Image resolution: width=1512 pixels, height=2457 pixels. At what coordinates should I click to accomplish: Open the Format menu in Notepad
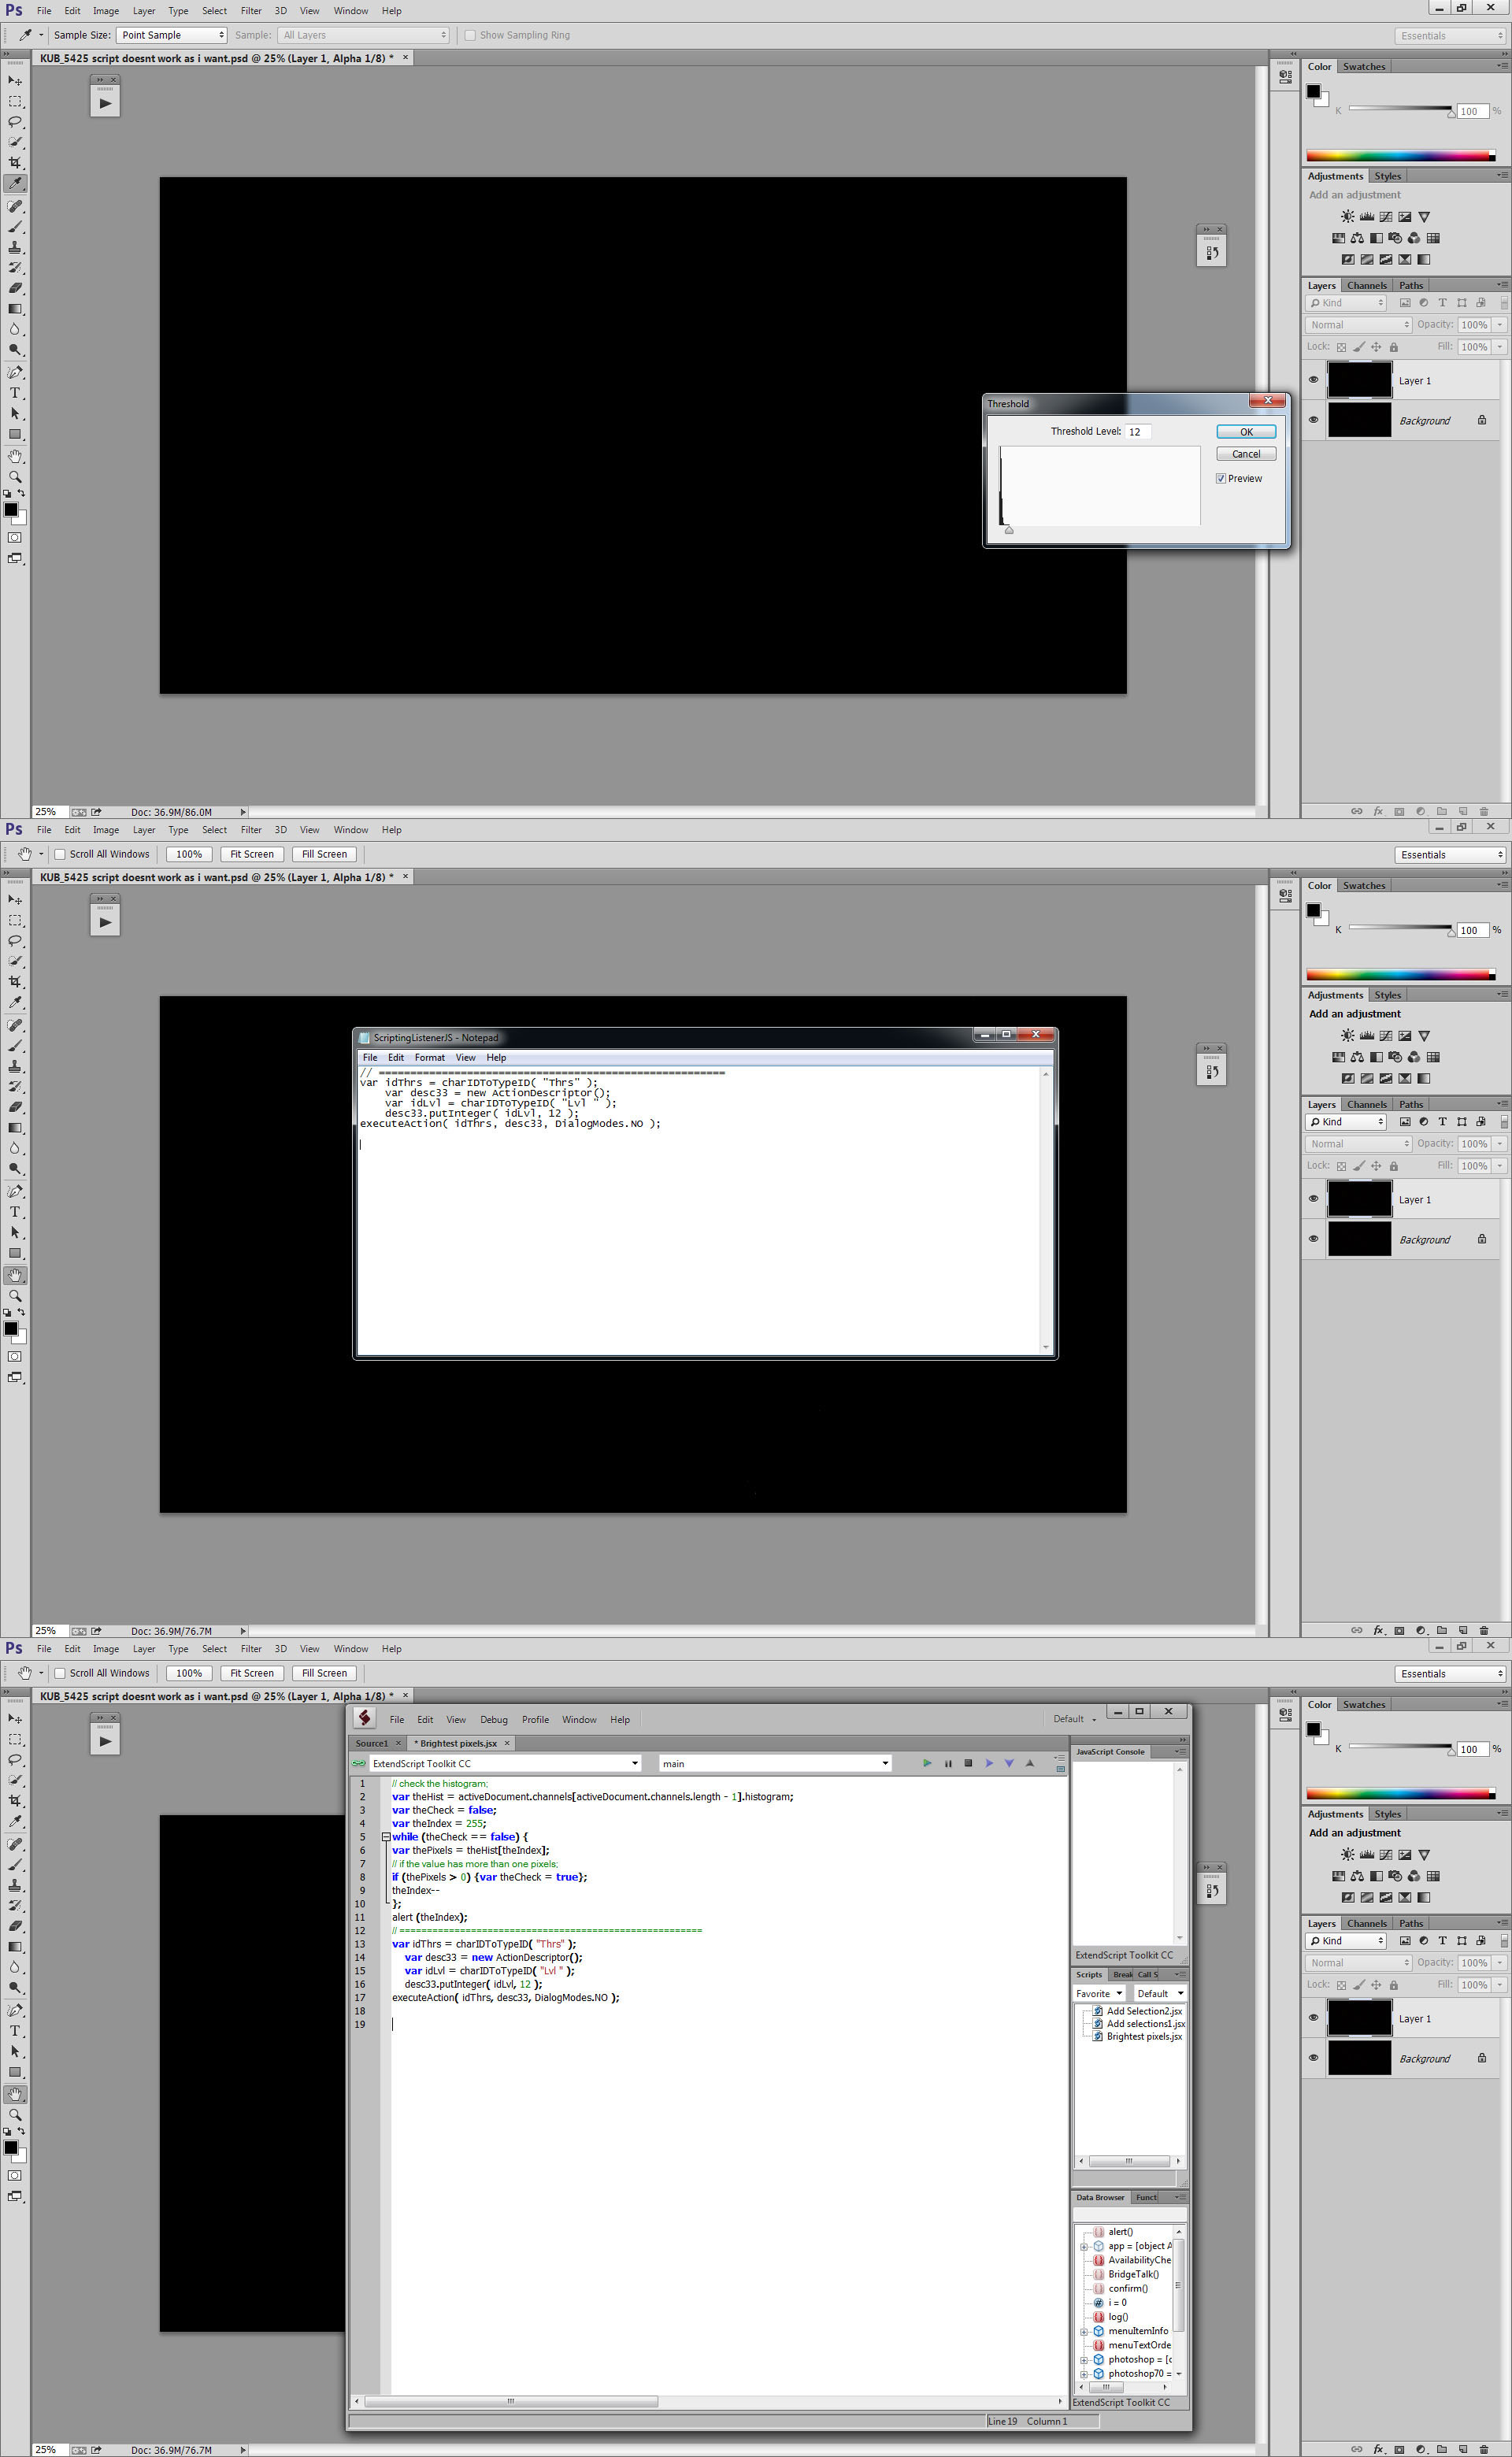click(x=429, y=1057)
